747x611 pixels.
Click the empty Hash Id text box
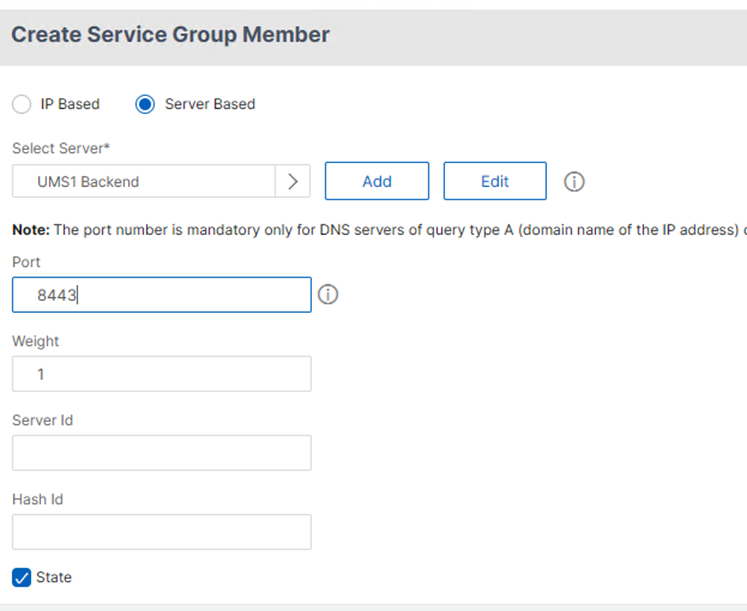161,532
